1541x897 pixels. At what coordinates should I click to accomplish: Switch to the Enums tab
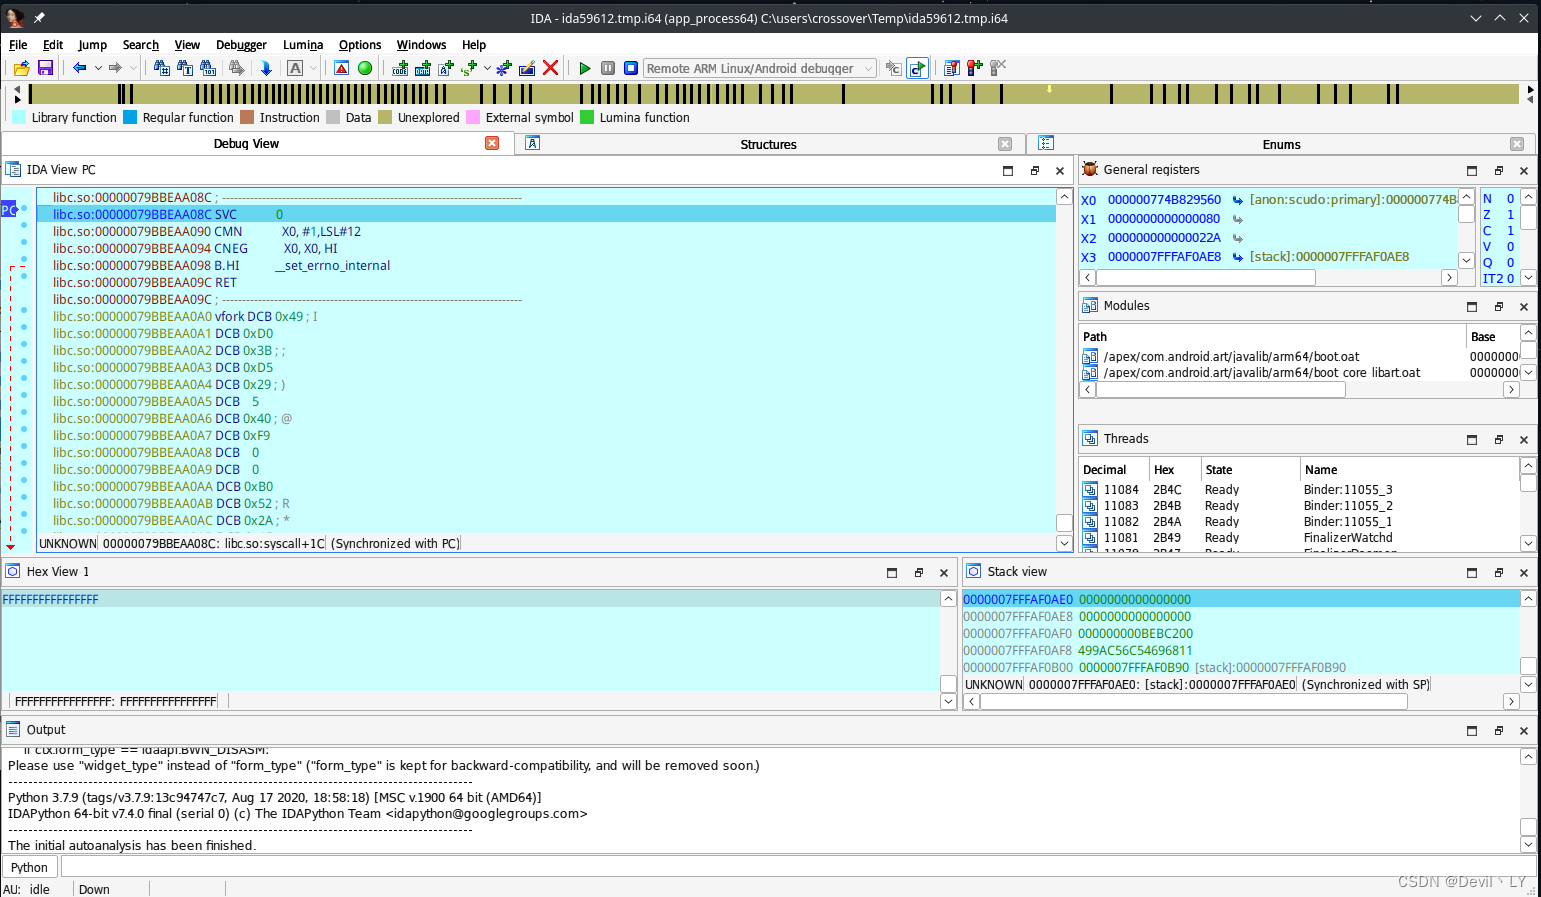click(x=1281, y=144)
